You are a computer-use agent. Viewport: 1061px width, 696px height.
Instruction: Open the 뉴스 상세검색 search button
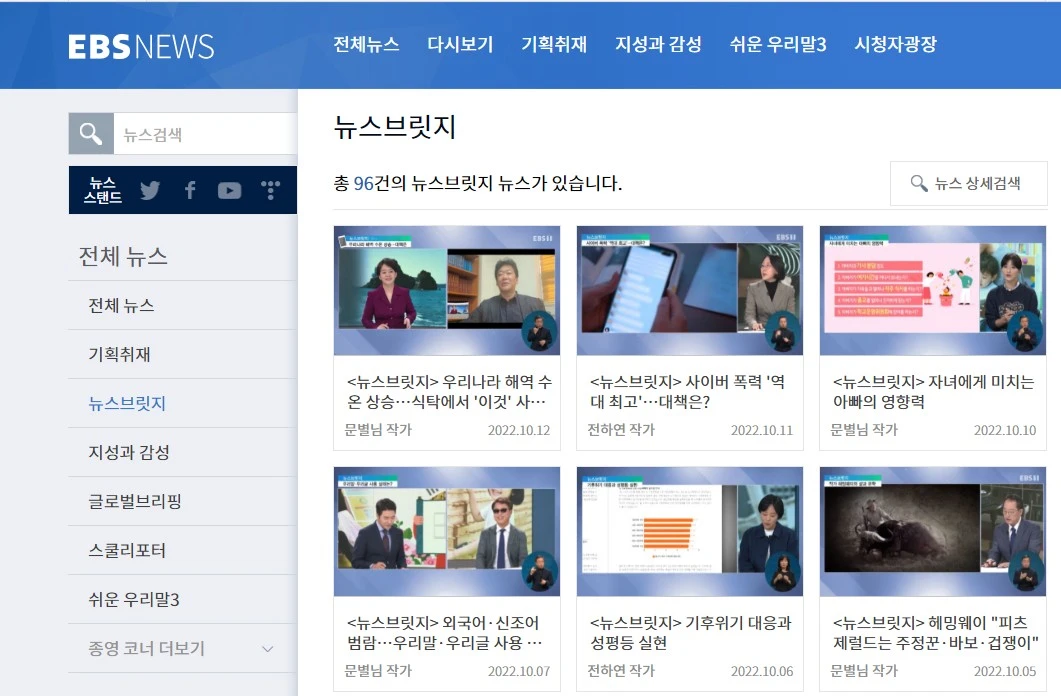(968, 183)
